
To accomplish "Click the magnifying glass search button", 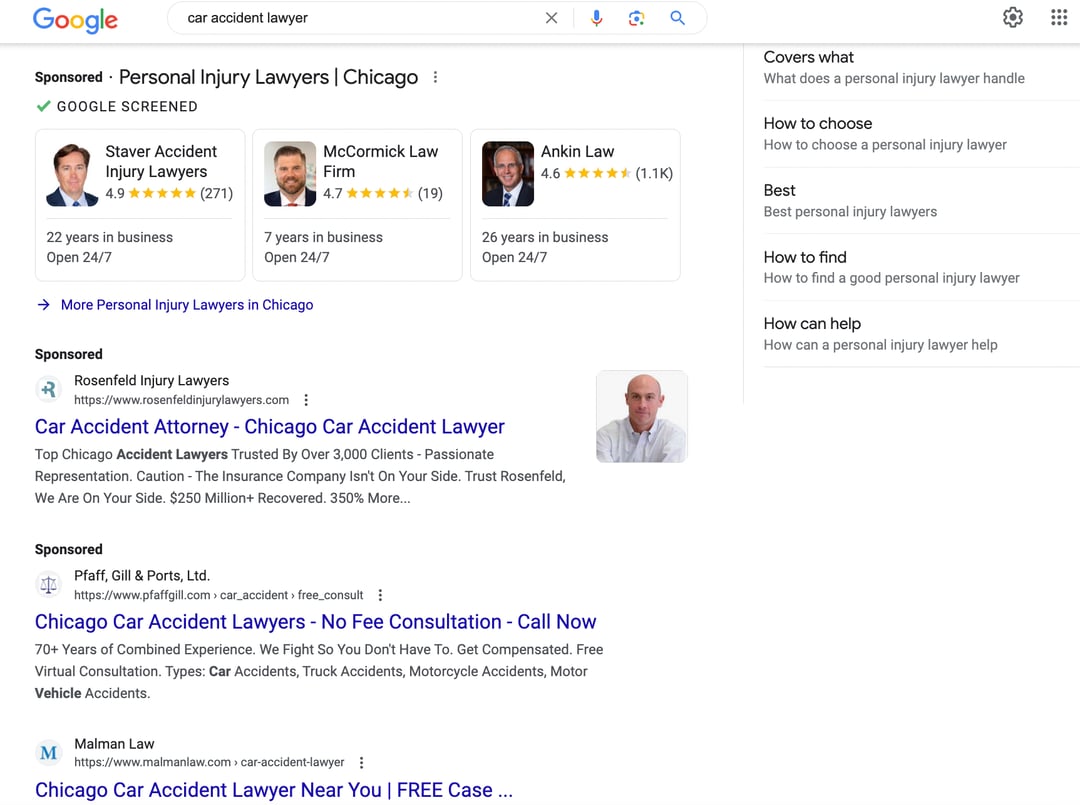I will (677, 18).
